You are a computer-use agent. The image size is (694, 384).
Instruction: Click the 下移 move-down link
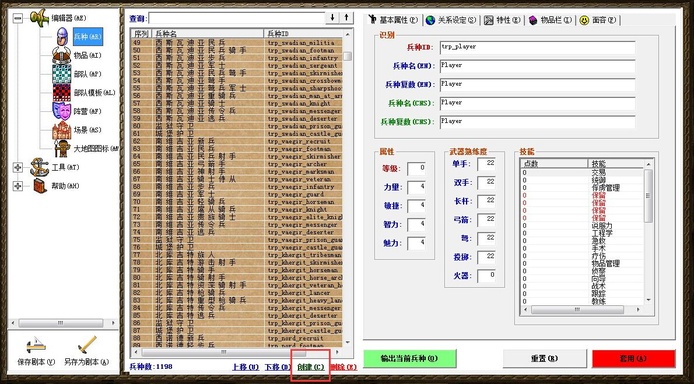278,367
